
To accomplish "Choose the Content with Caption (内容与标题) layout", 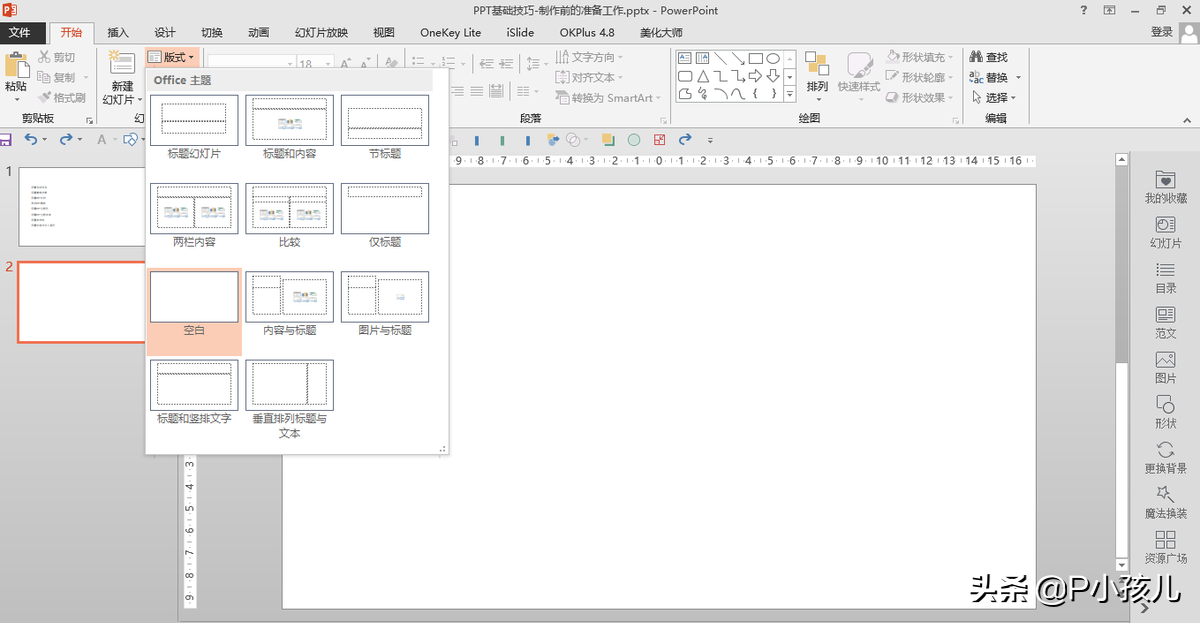I will 290,303.
